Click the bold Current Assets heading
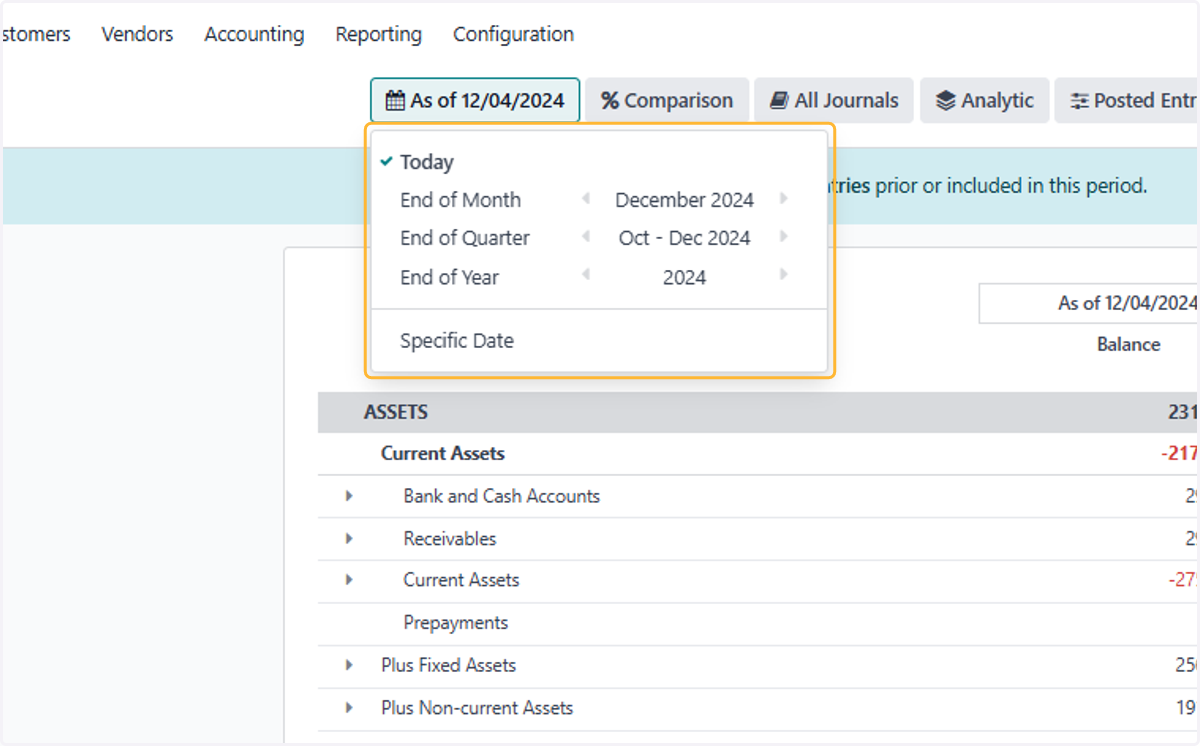The height and width of the screenshot is (746, 1200). tap(443, 453)
